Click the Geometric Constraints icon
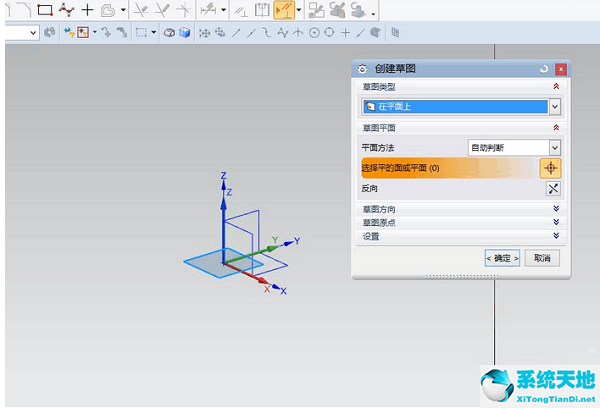This screenshot has height=408, width=600. (241, 11)
